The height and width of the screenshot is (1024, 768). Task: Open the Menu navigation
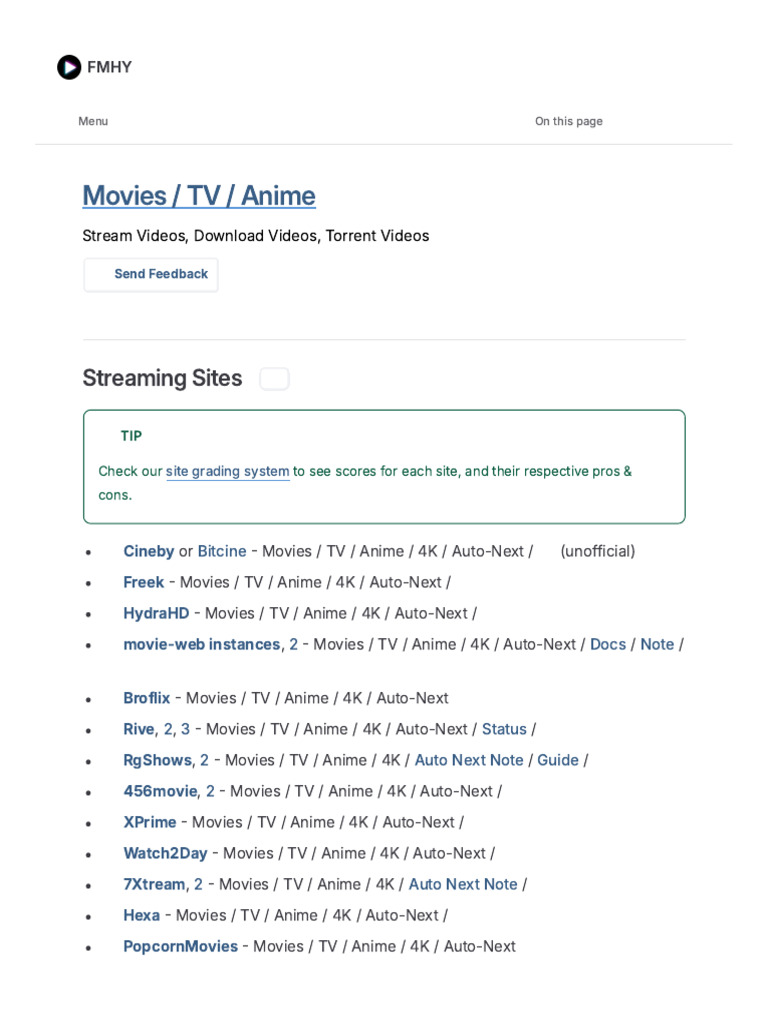93,121
